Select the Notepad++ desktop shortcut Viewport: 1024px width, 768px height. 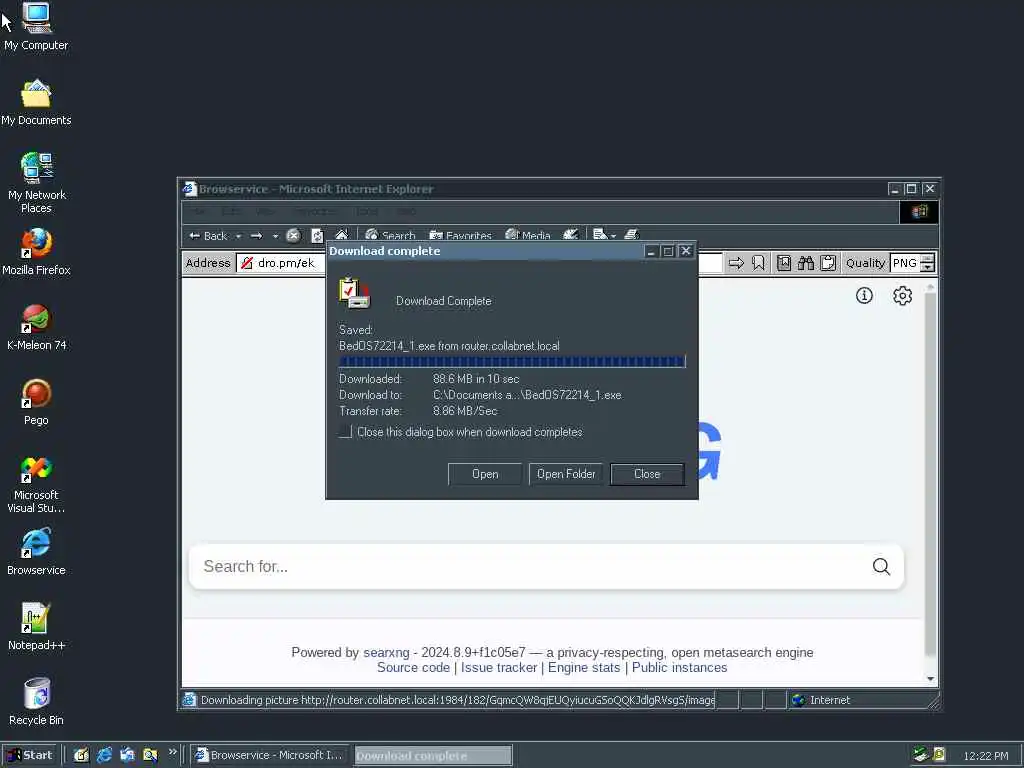coord(37,627)
